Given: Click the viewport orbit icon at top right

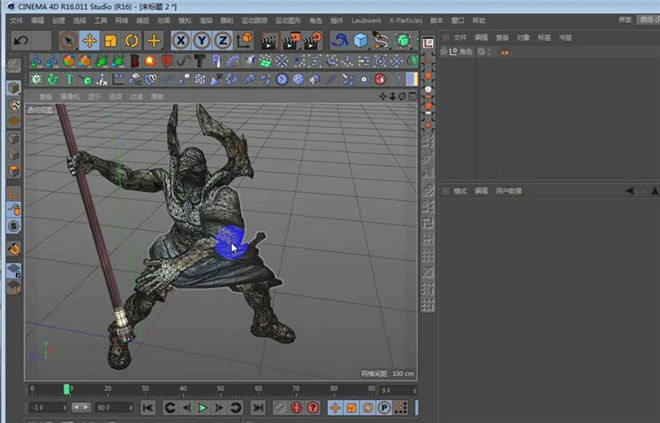Looking at the screenshot, I should [x=402, y=96].
